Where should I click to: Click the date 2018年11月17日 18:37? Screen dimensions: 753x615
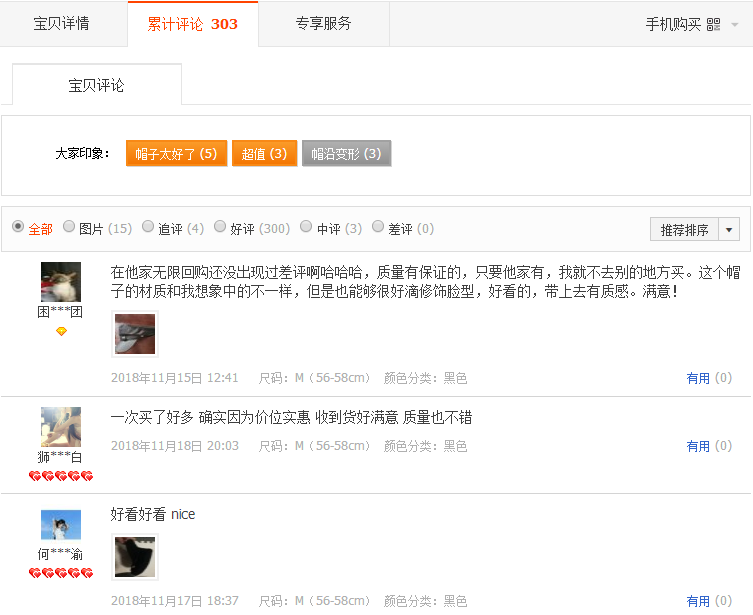click(175, 601)
